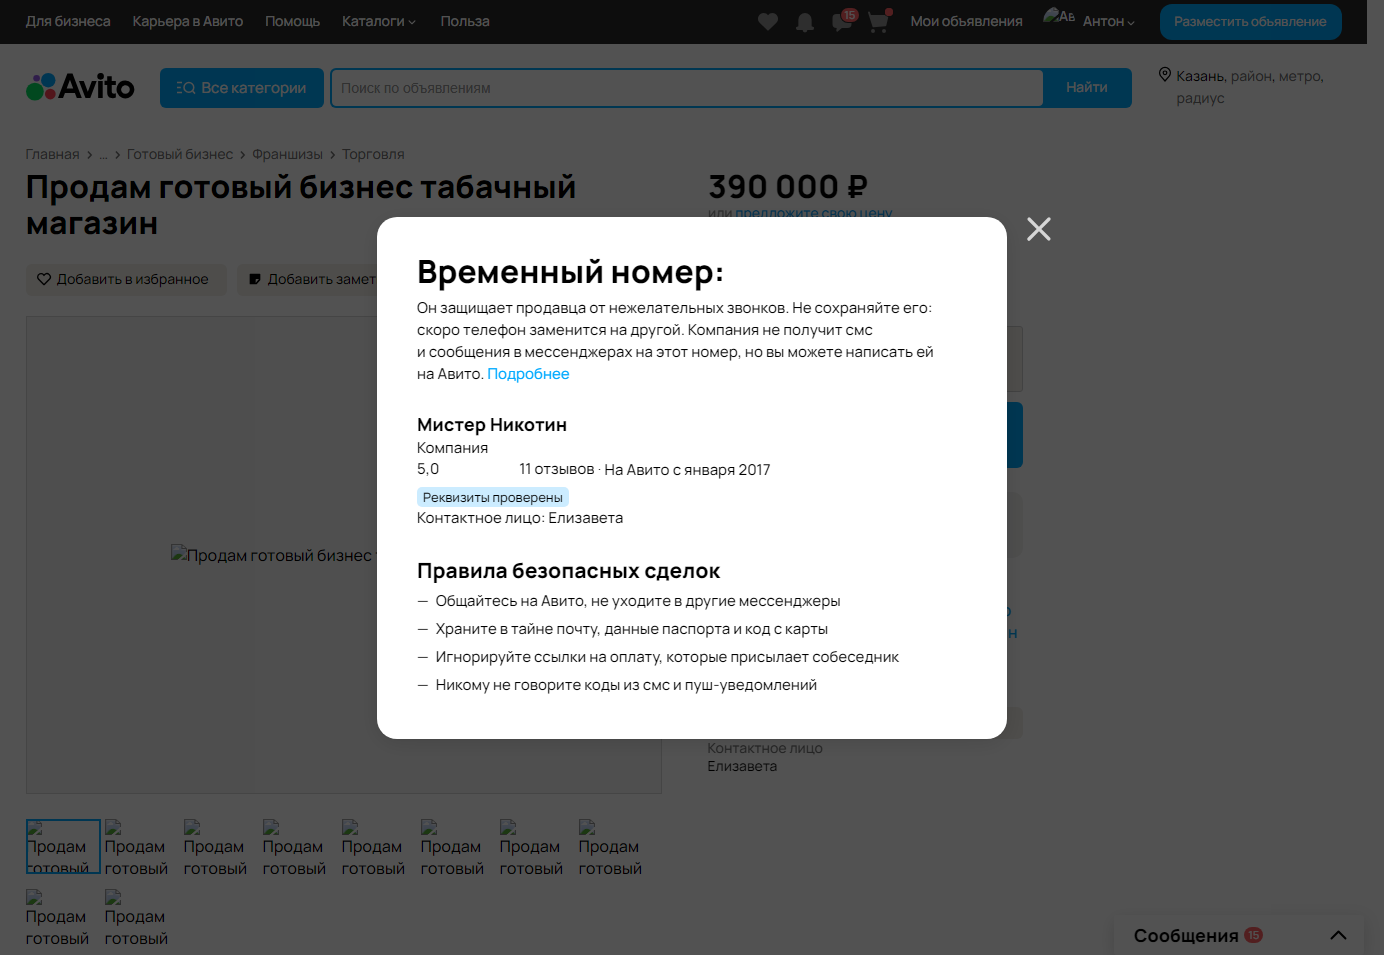1384x955 pixels.
Task: Expand the Антон account menu
Action: 1109,21
